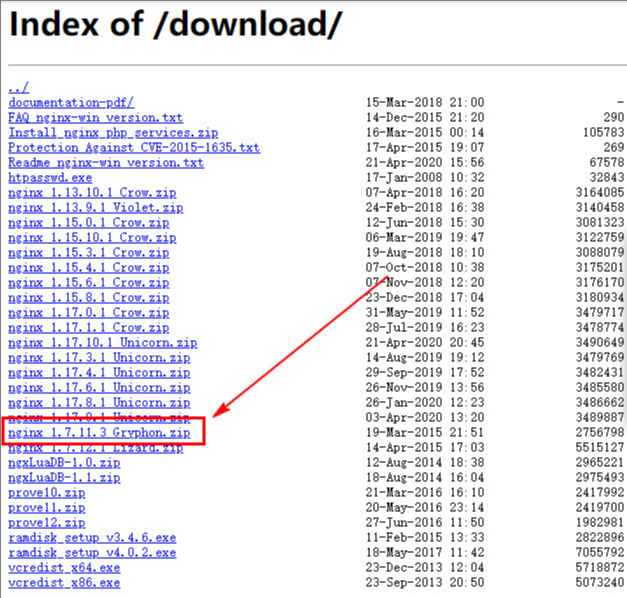Viewport: 627px width, 598px height.
Task: Select date text '12-Aug-2014 18:38'
Action: point(425,462)
